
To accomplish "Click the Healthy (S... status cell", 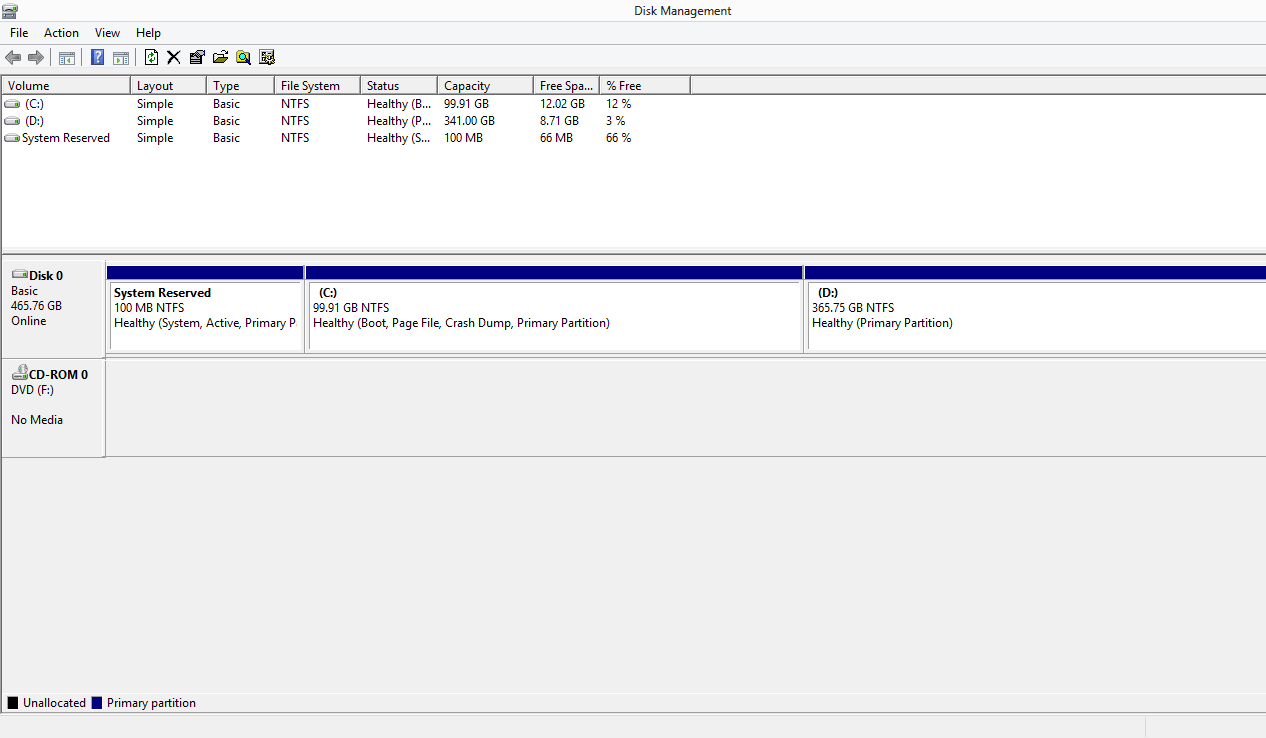I will (399, 138).
